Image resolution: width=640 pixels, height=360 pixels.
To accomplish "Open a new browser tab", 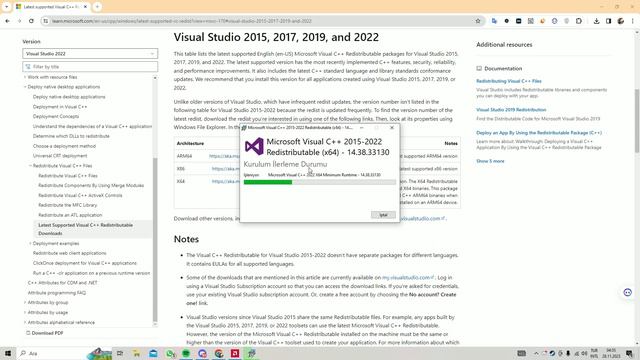I will tap(97, 7).
